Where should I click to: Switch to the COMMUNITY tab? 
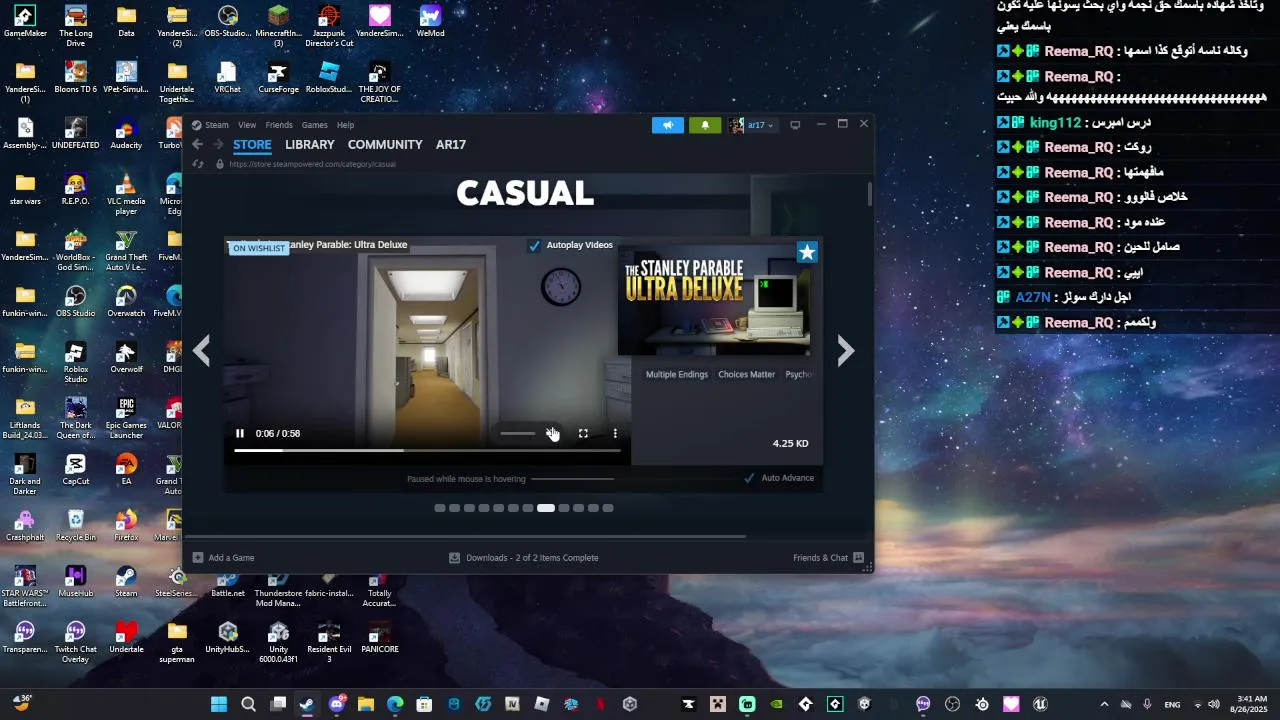(385, 145)
